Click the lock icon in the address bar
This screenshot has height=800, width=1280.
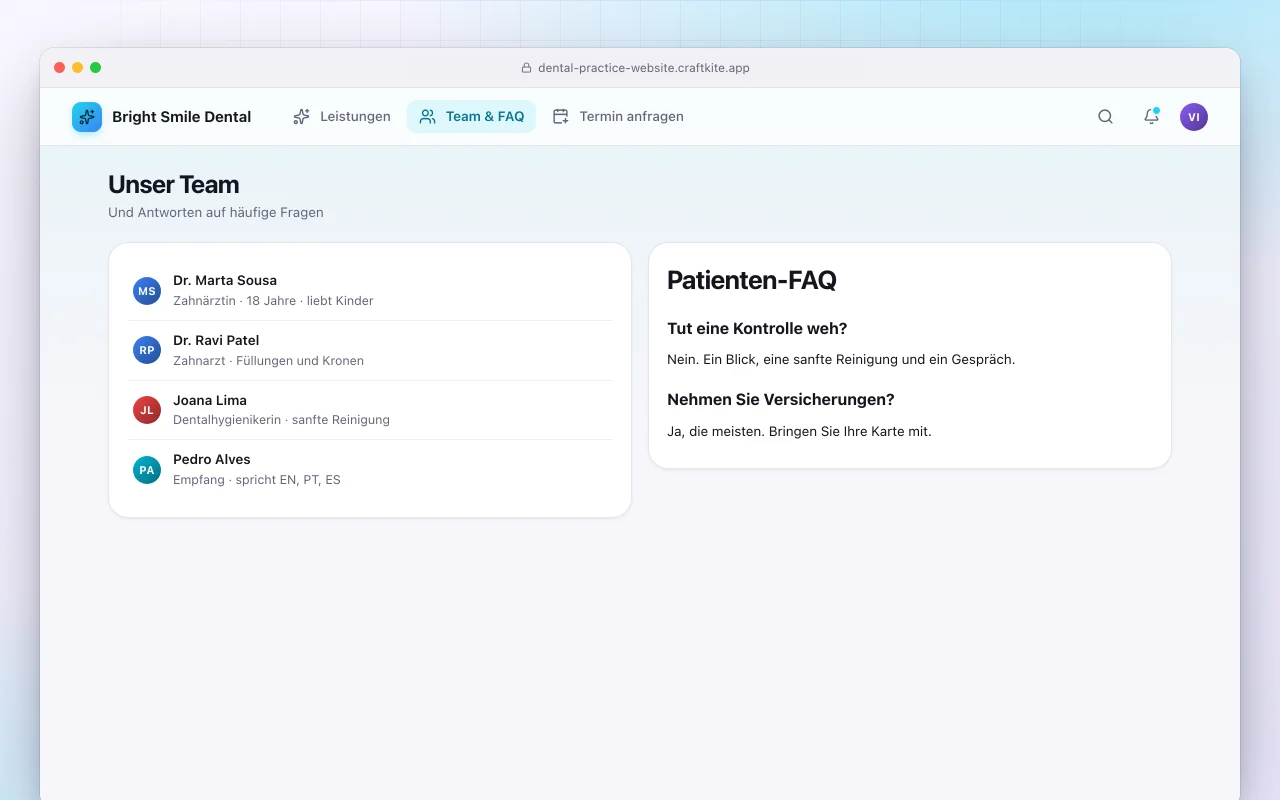coord(526,68)
